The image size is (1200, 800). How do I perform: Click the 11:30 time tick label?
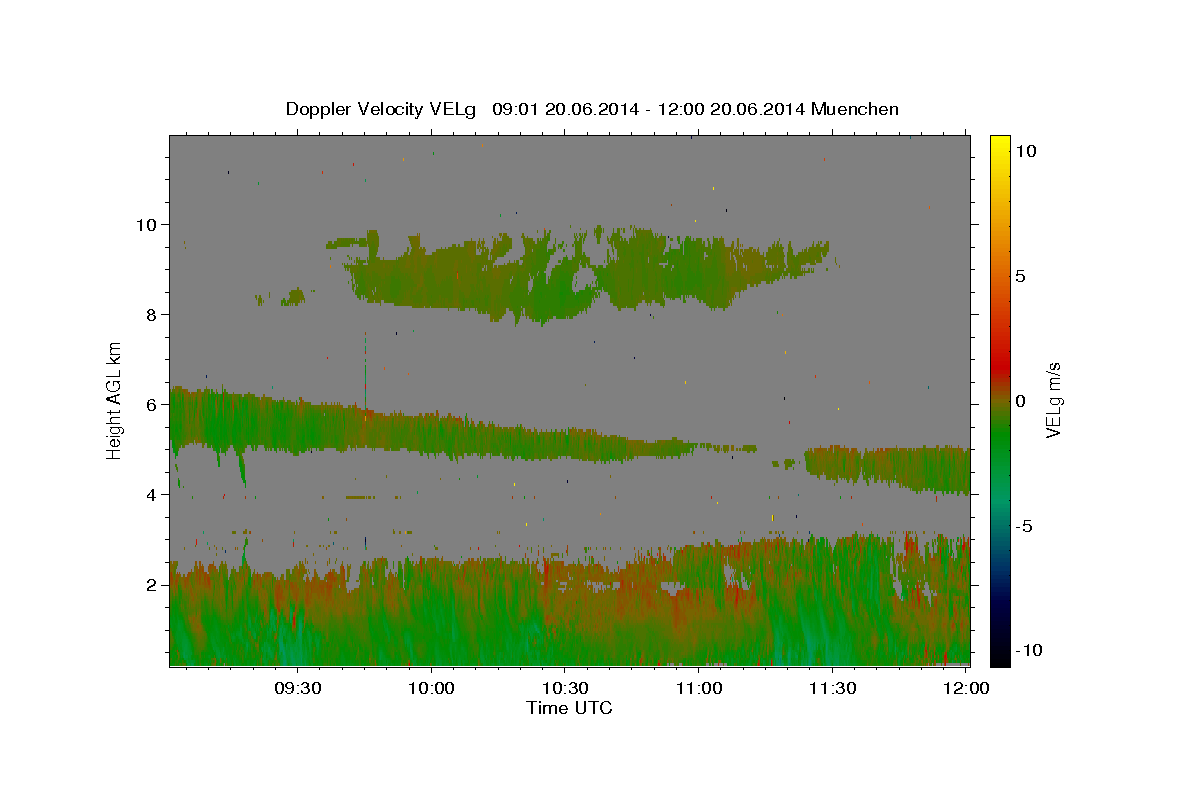[x=832, y=688]
